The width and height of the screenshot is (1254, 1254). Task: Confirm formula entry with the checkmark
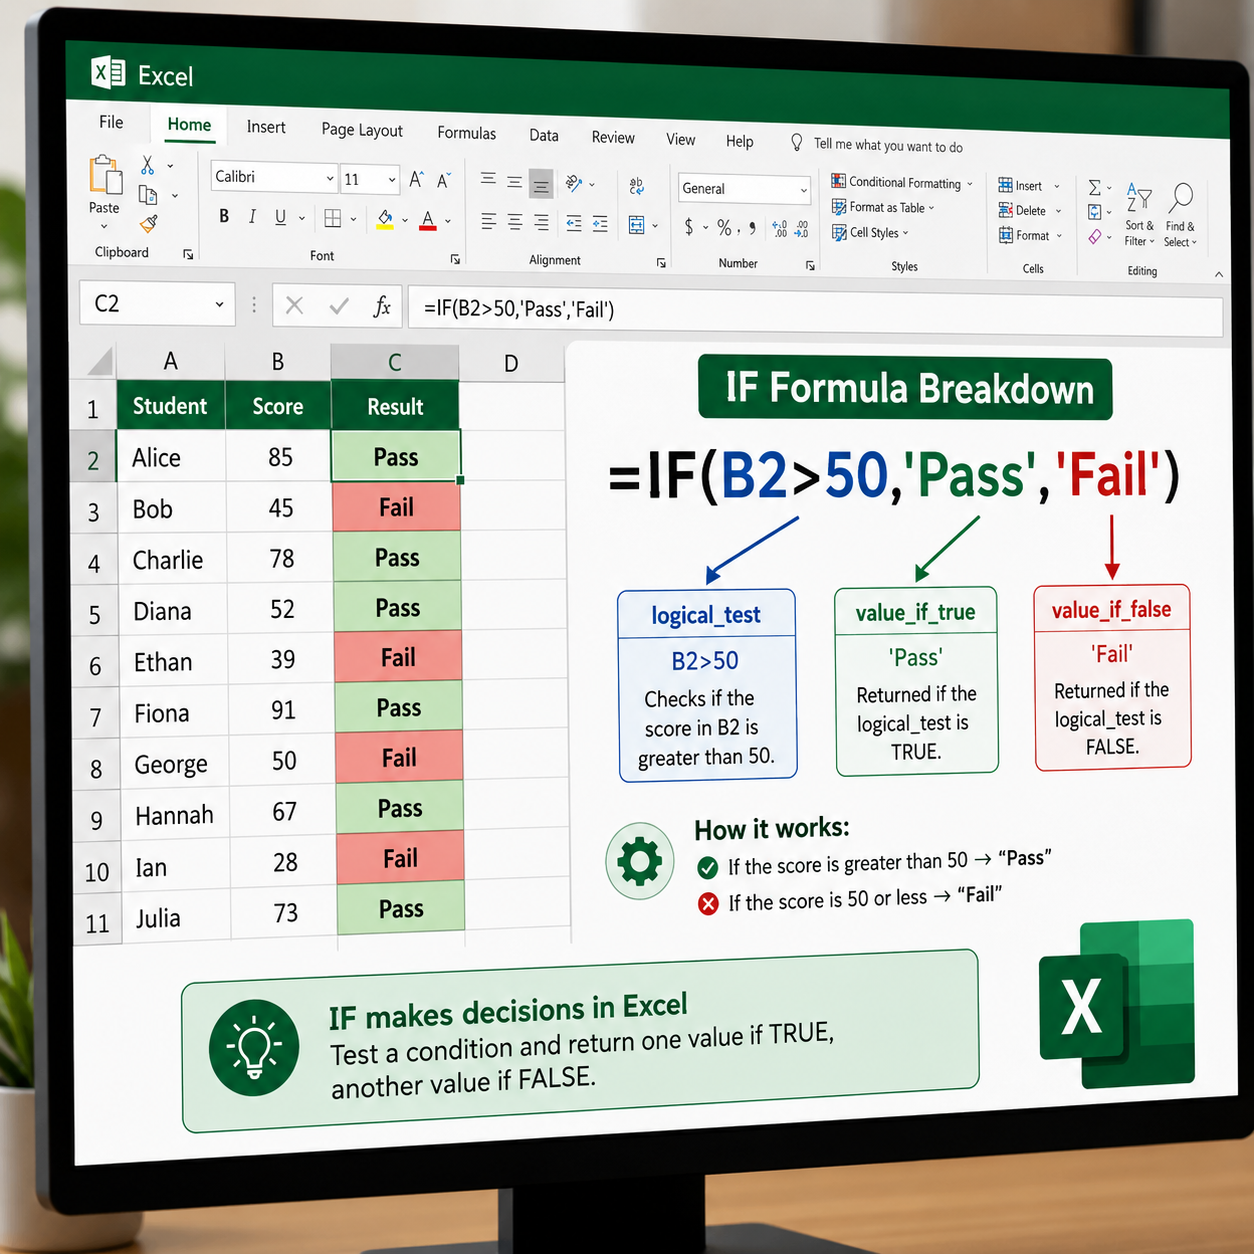339,306
